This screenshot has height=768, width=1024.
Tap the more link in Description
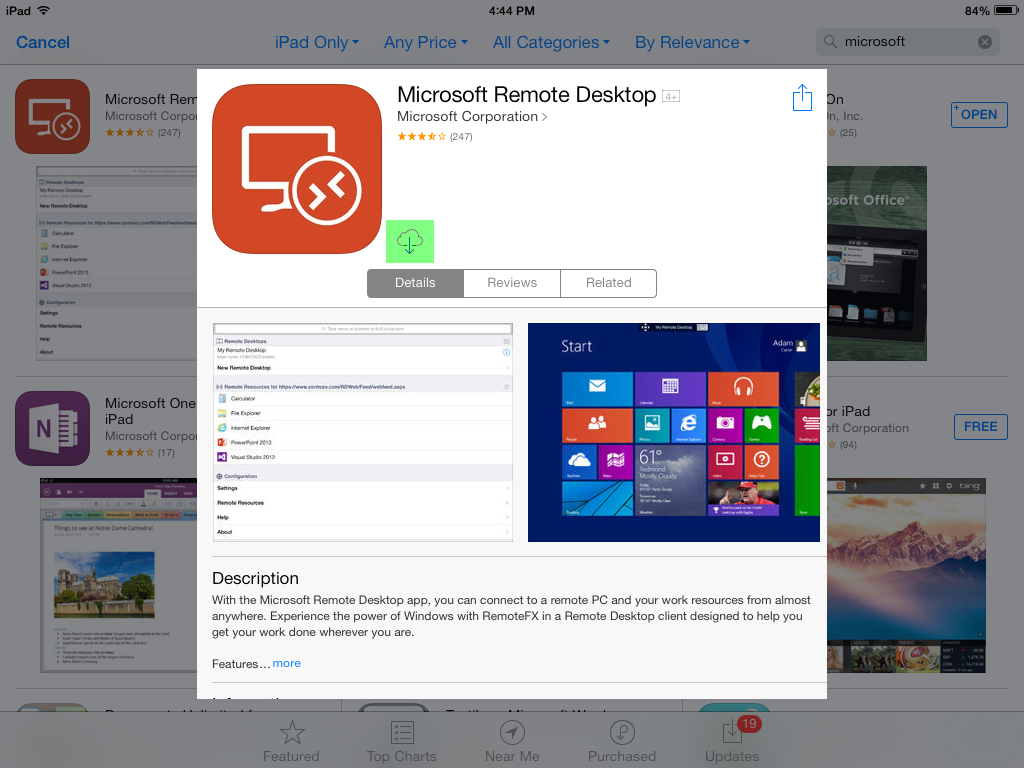[x=286, y=663]
